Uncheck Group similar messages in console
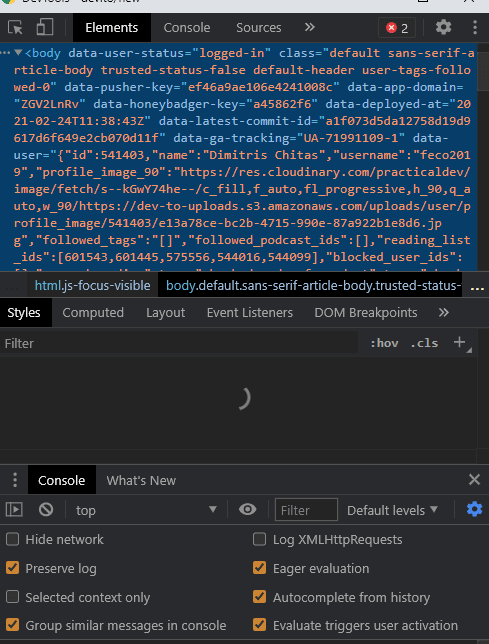The image size is (489, 644). (13, 625)
